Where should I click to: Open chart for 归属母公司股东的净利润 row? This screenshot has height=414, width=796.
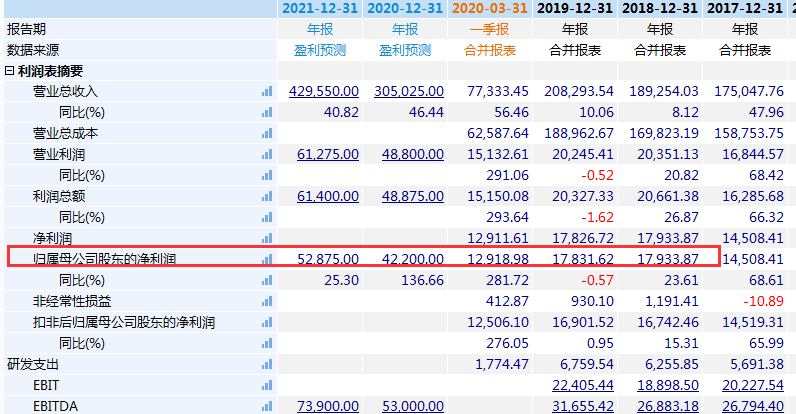click(267, 259)
